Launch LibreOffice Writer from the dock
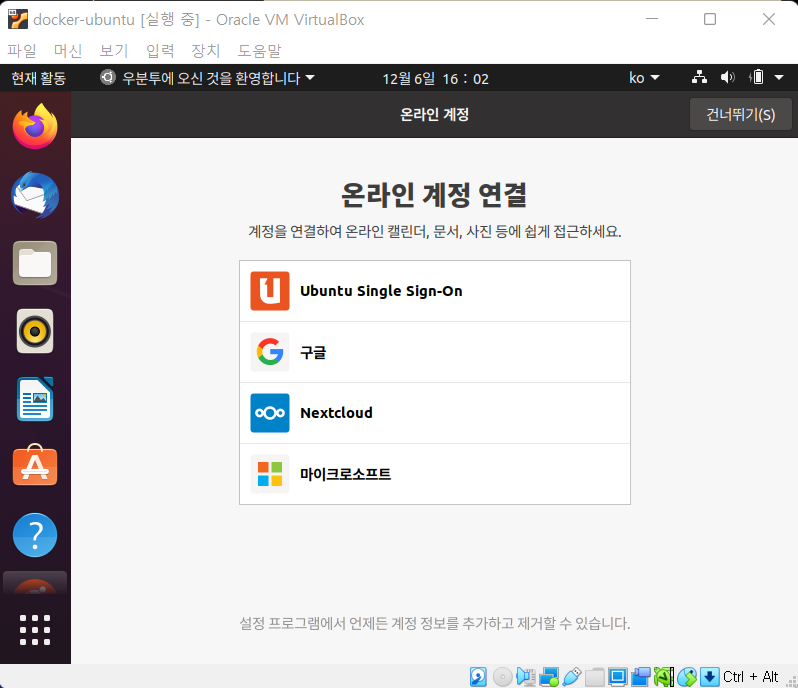 (35, 399)
